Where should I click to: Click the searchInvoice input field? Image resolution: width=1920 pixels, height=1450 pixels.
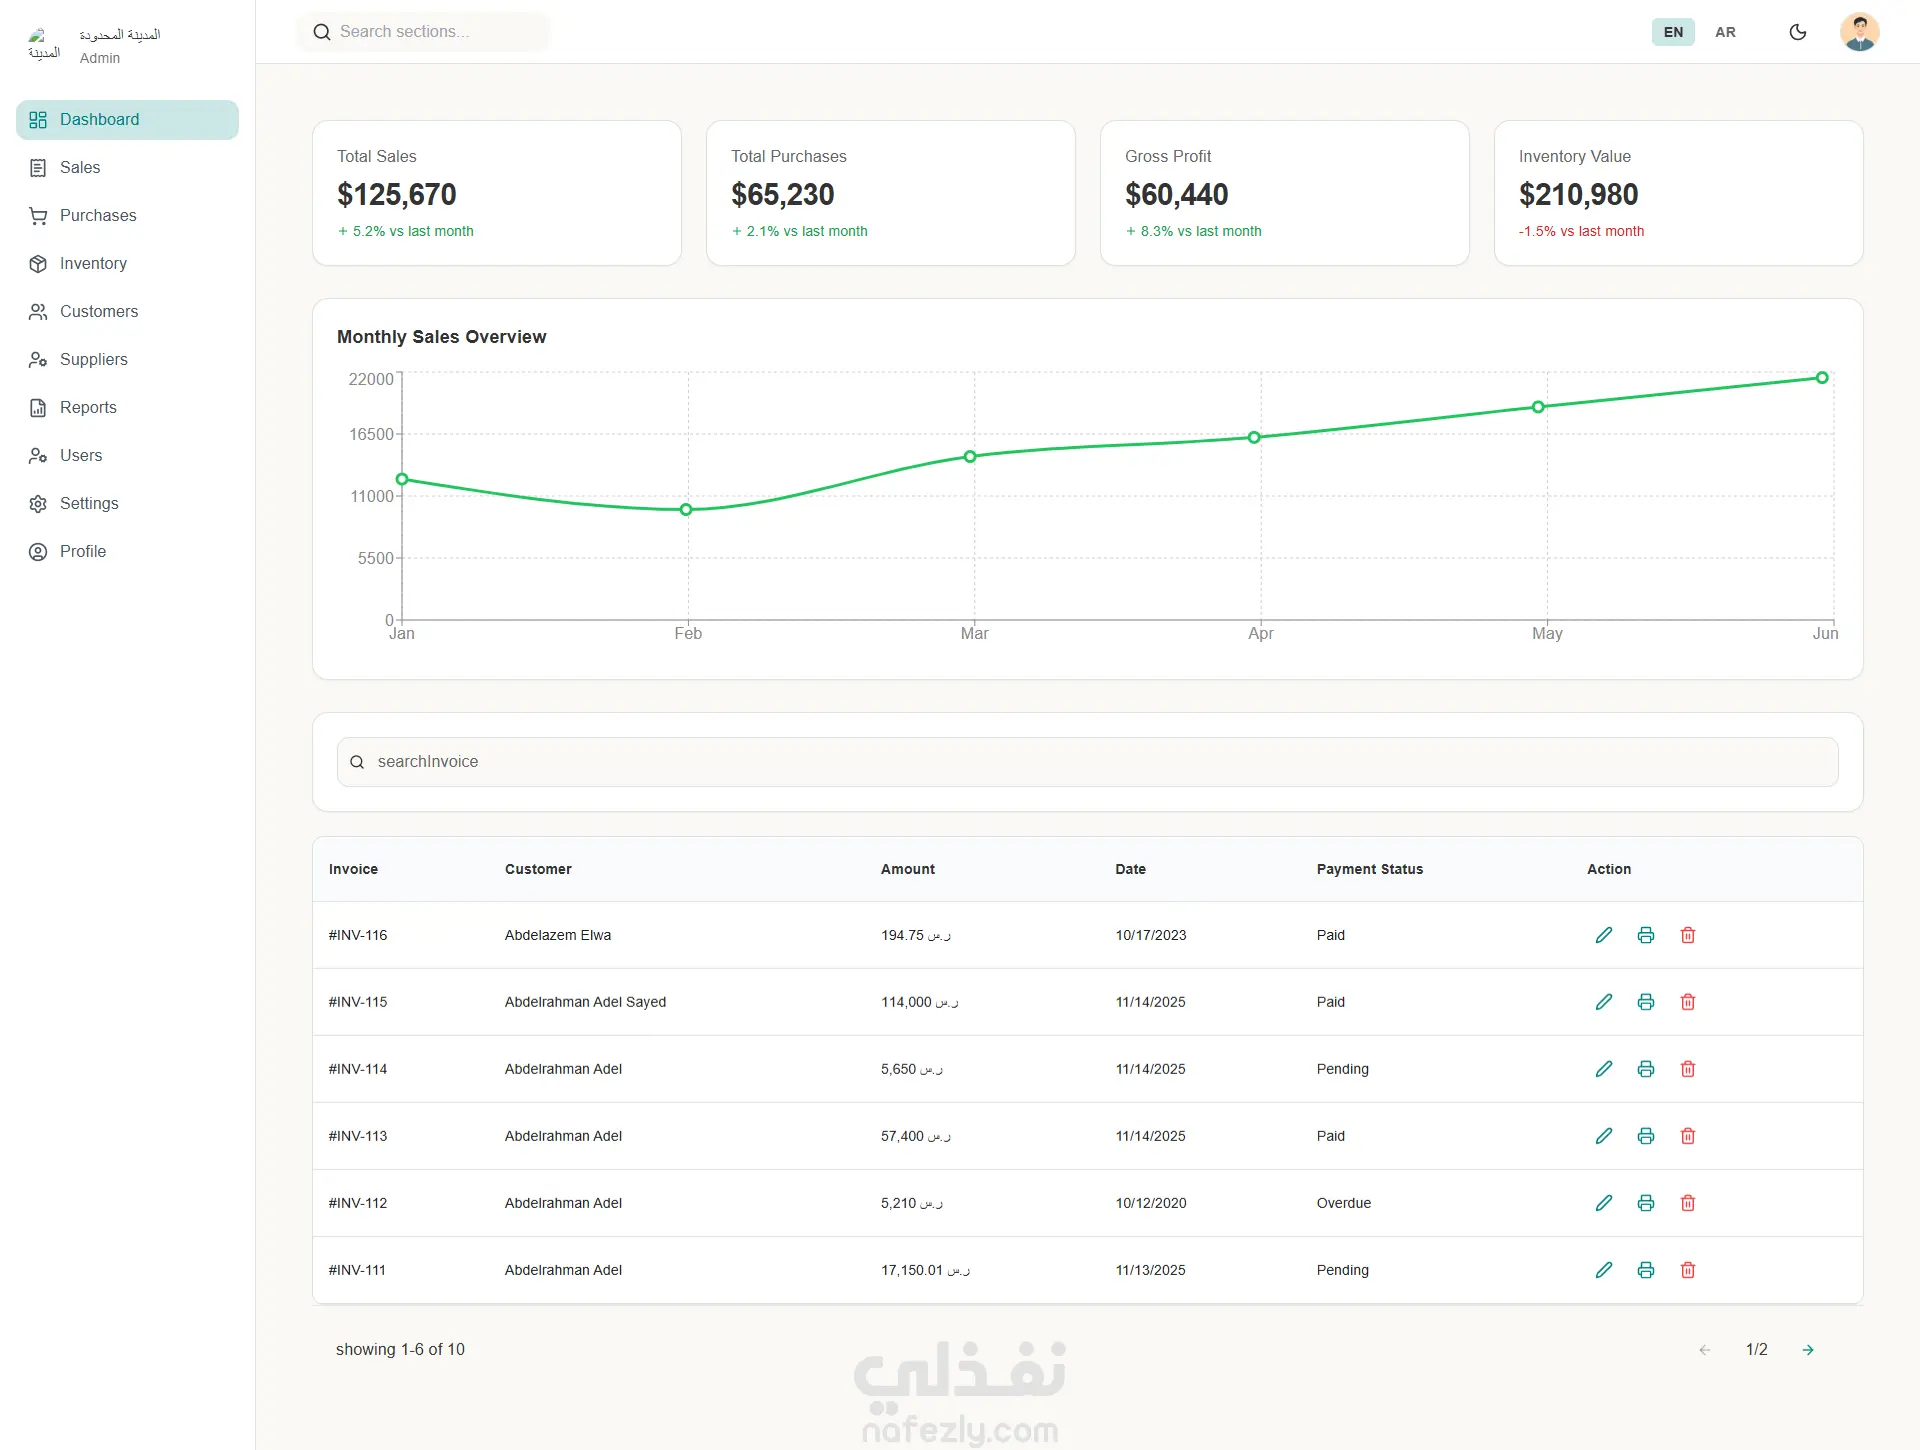1087,762
